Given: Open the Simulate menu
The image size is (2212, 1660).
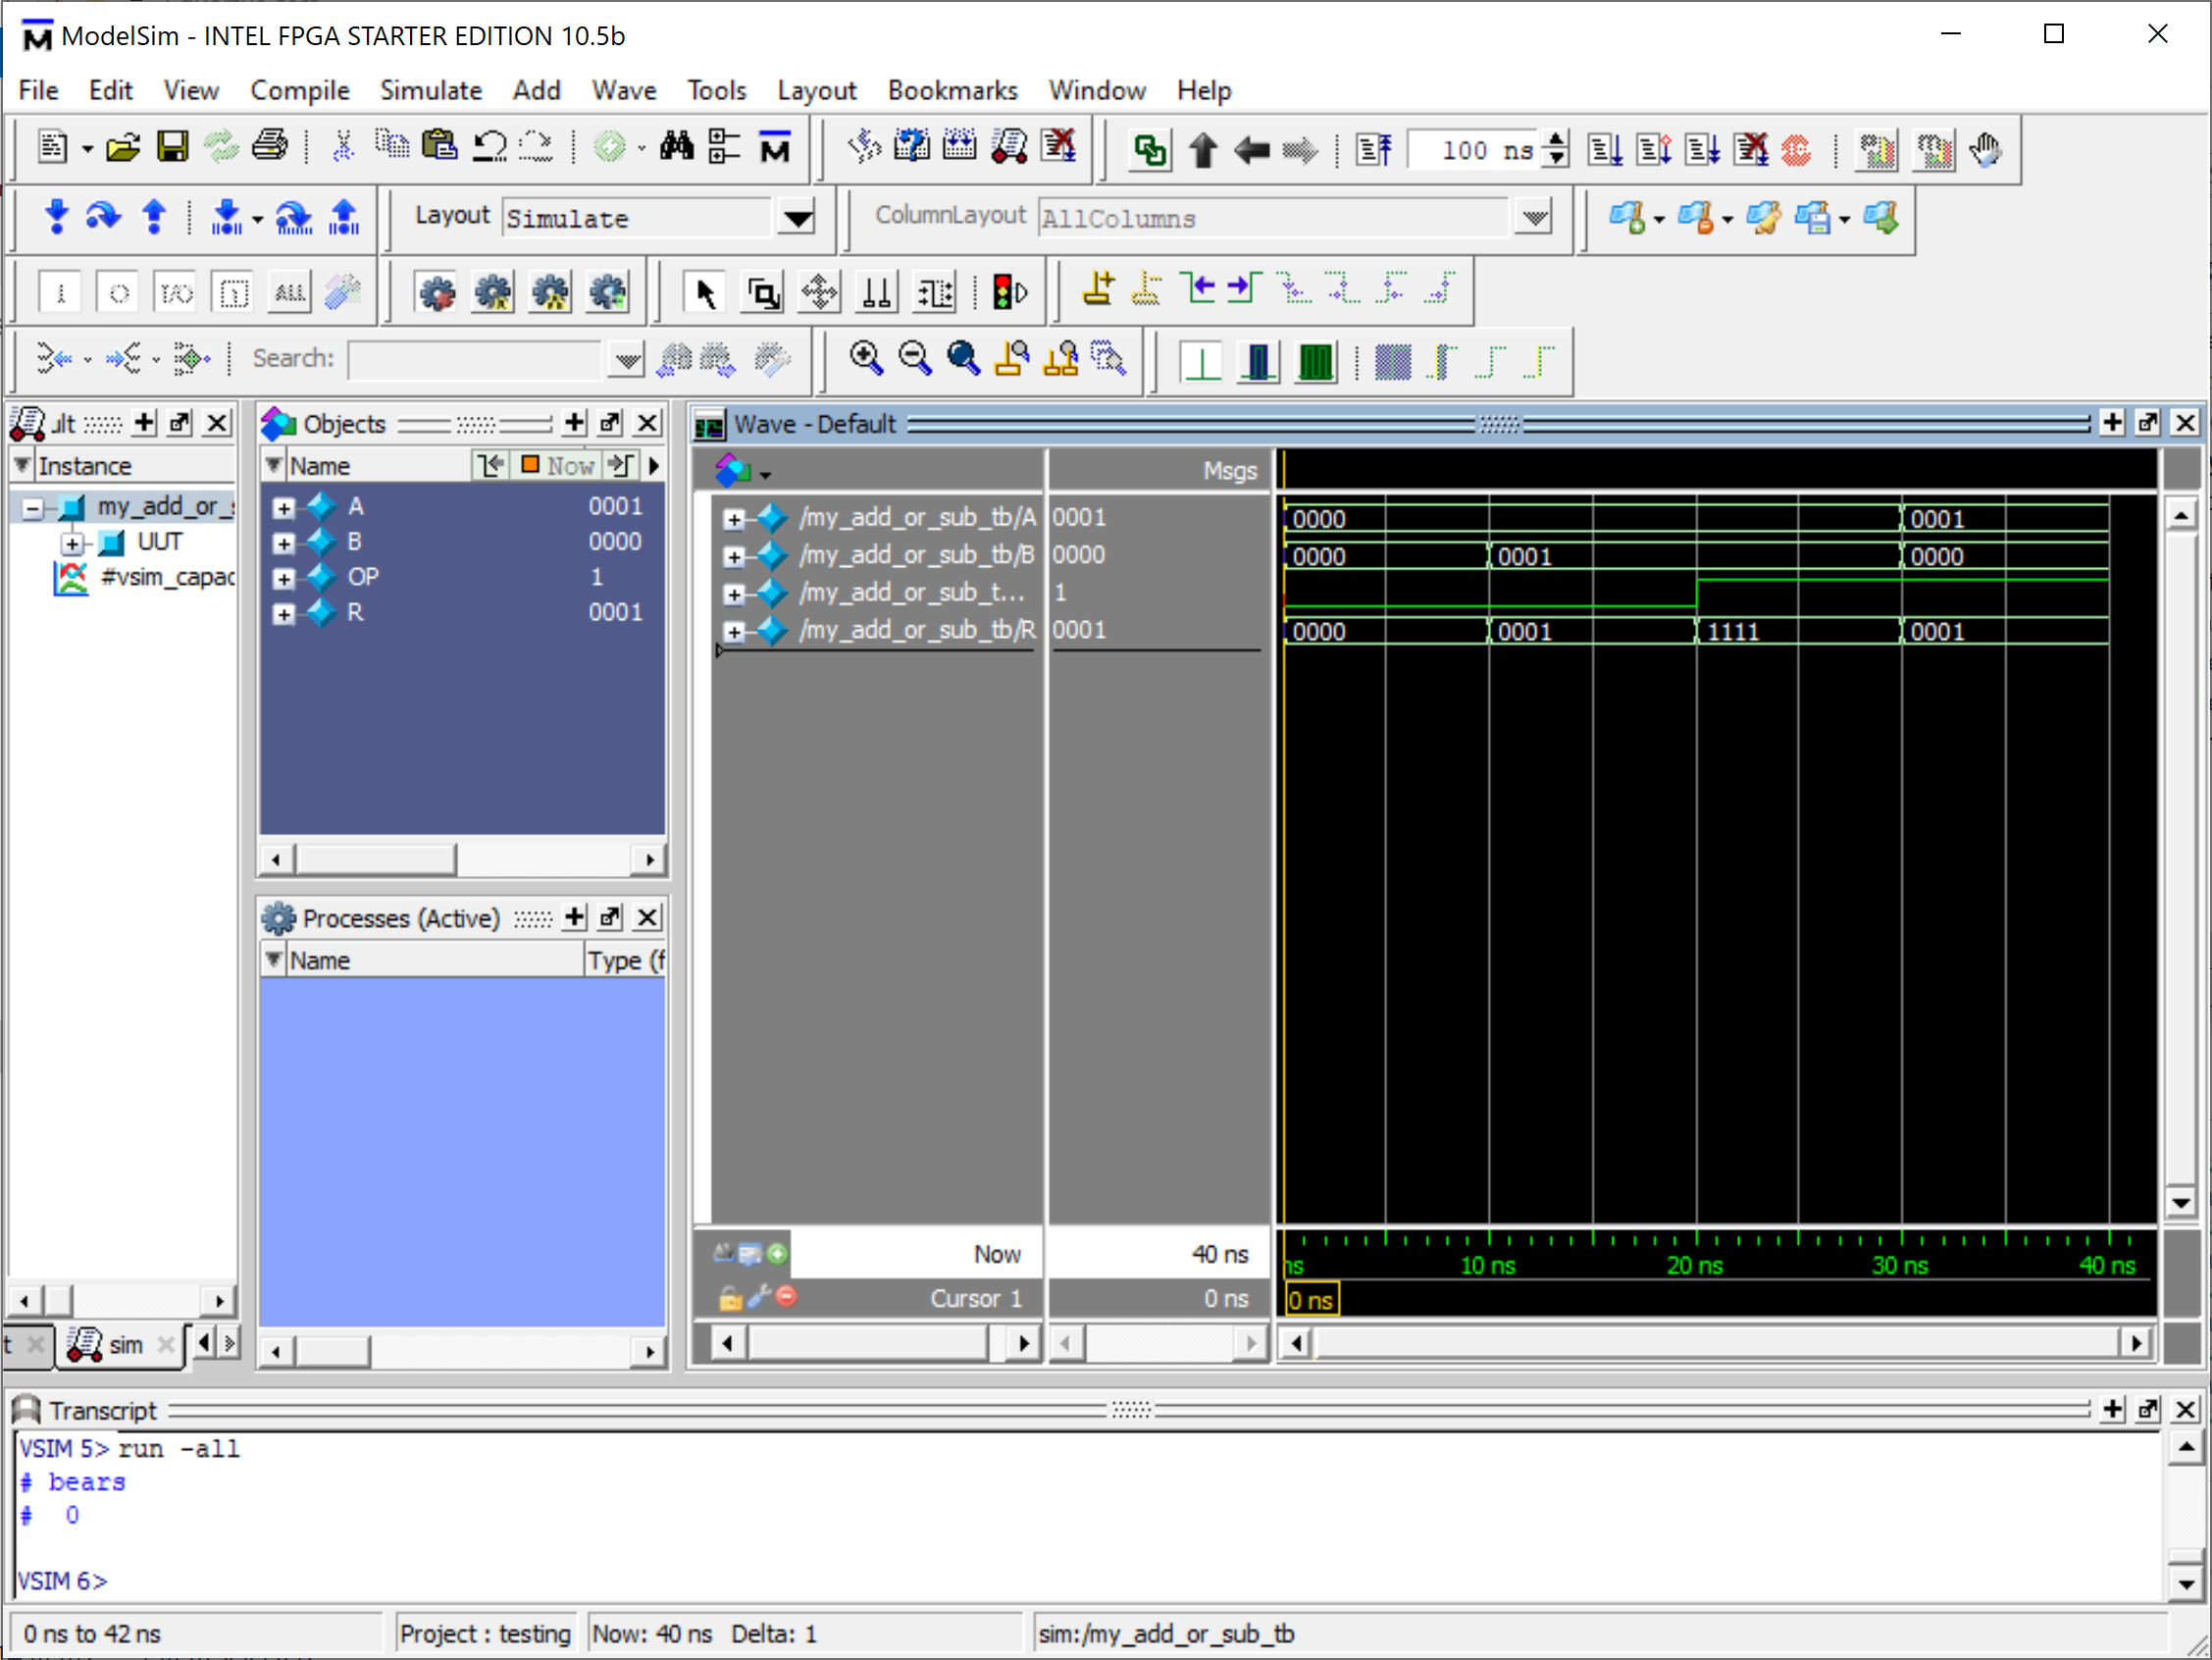Looking at the screenshot, I should click(x=430, y=90).
